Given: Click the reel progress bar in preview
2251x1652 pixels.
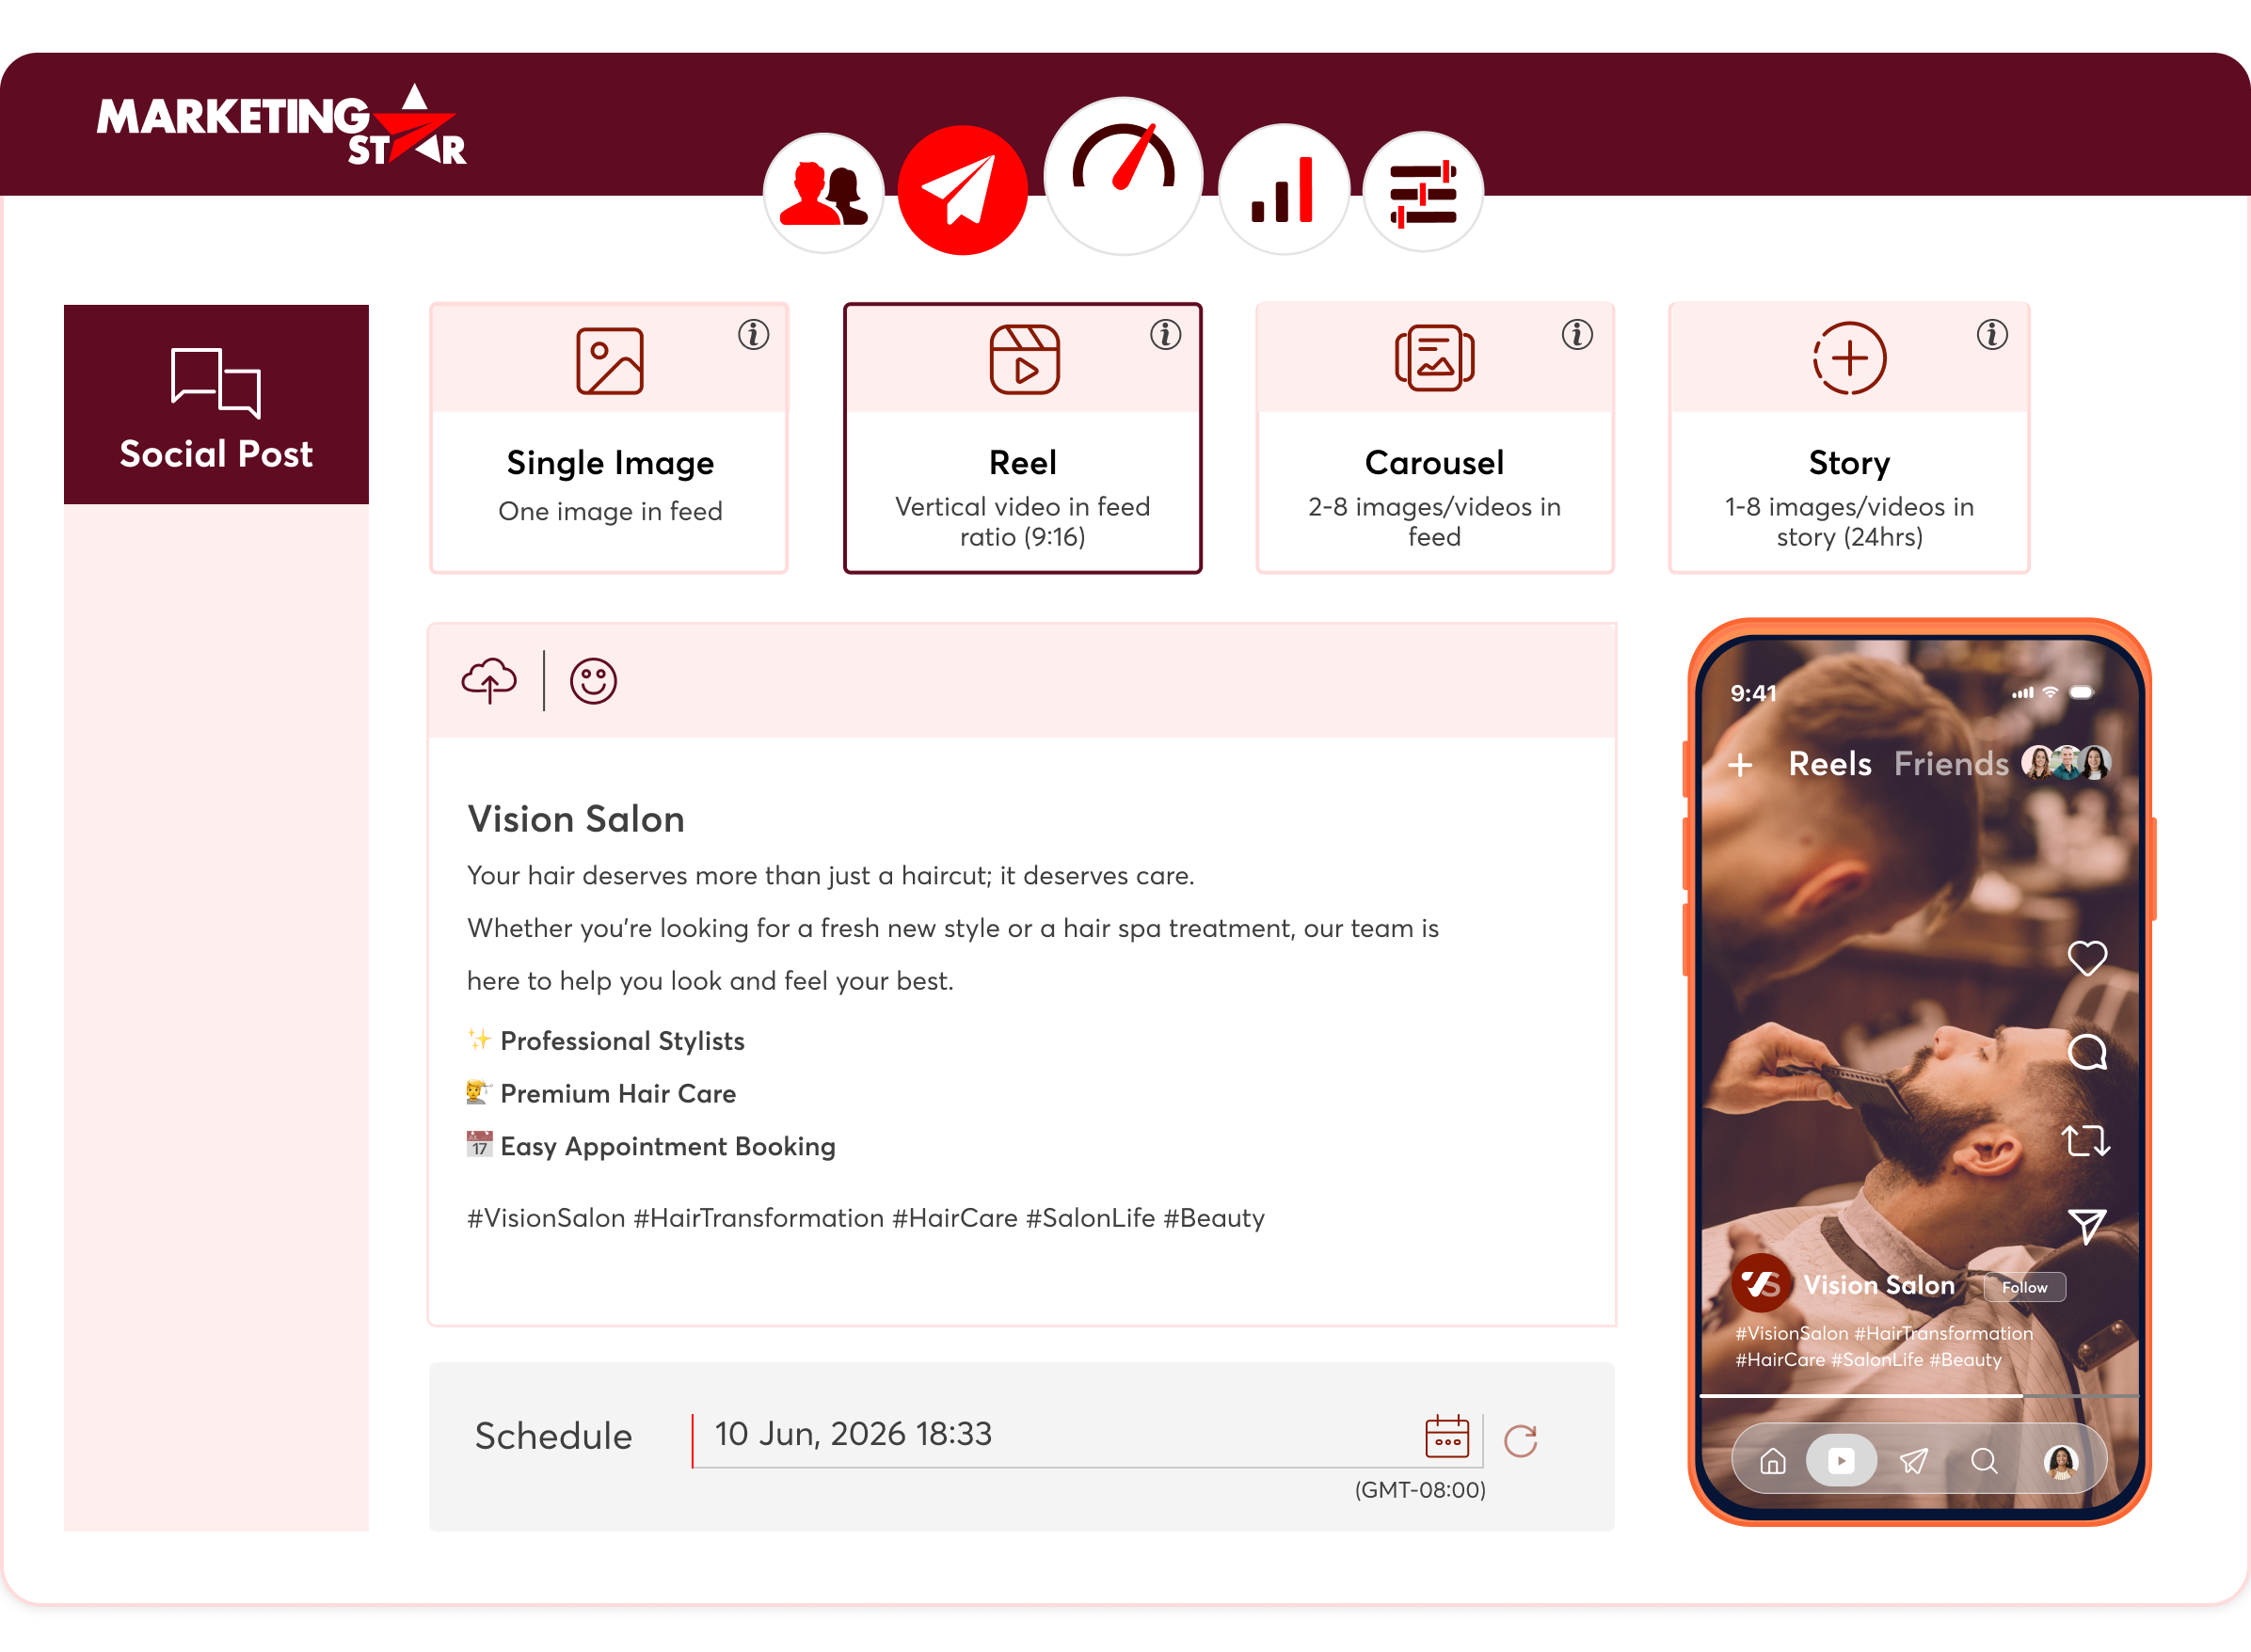Looking at the screenshot, I should click(1920, 1395).
